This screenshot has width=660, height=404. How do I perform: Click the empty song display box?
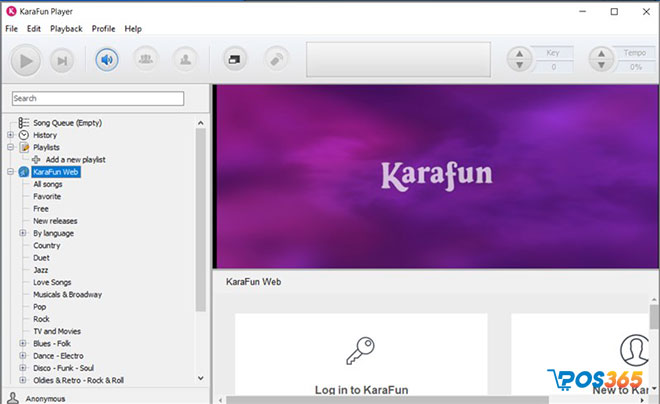398,59
